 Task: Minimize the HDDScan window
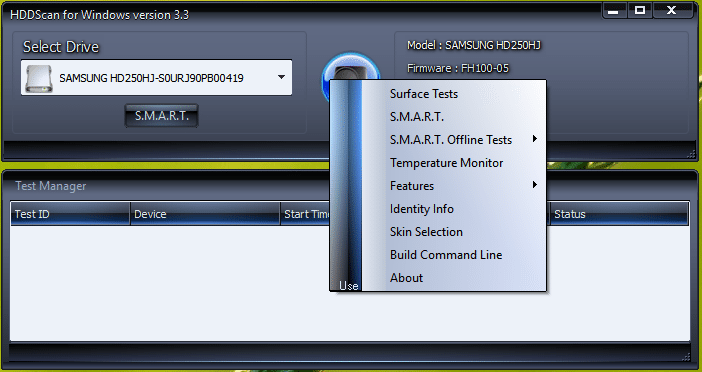pos(614,11)
